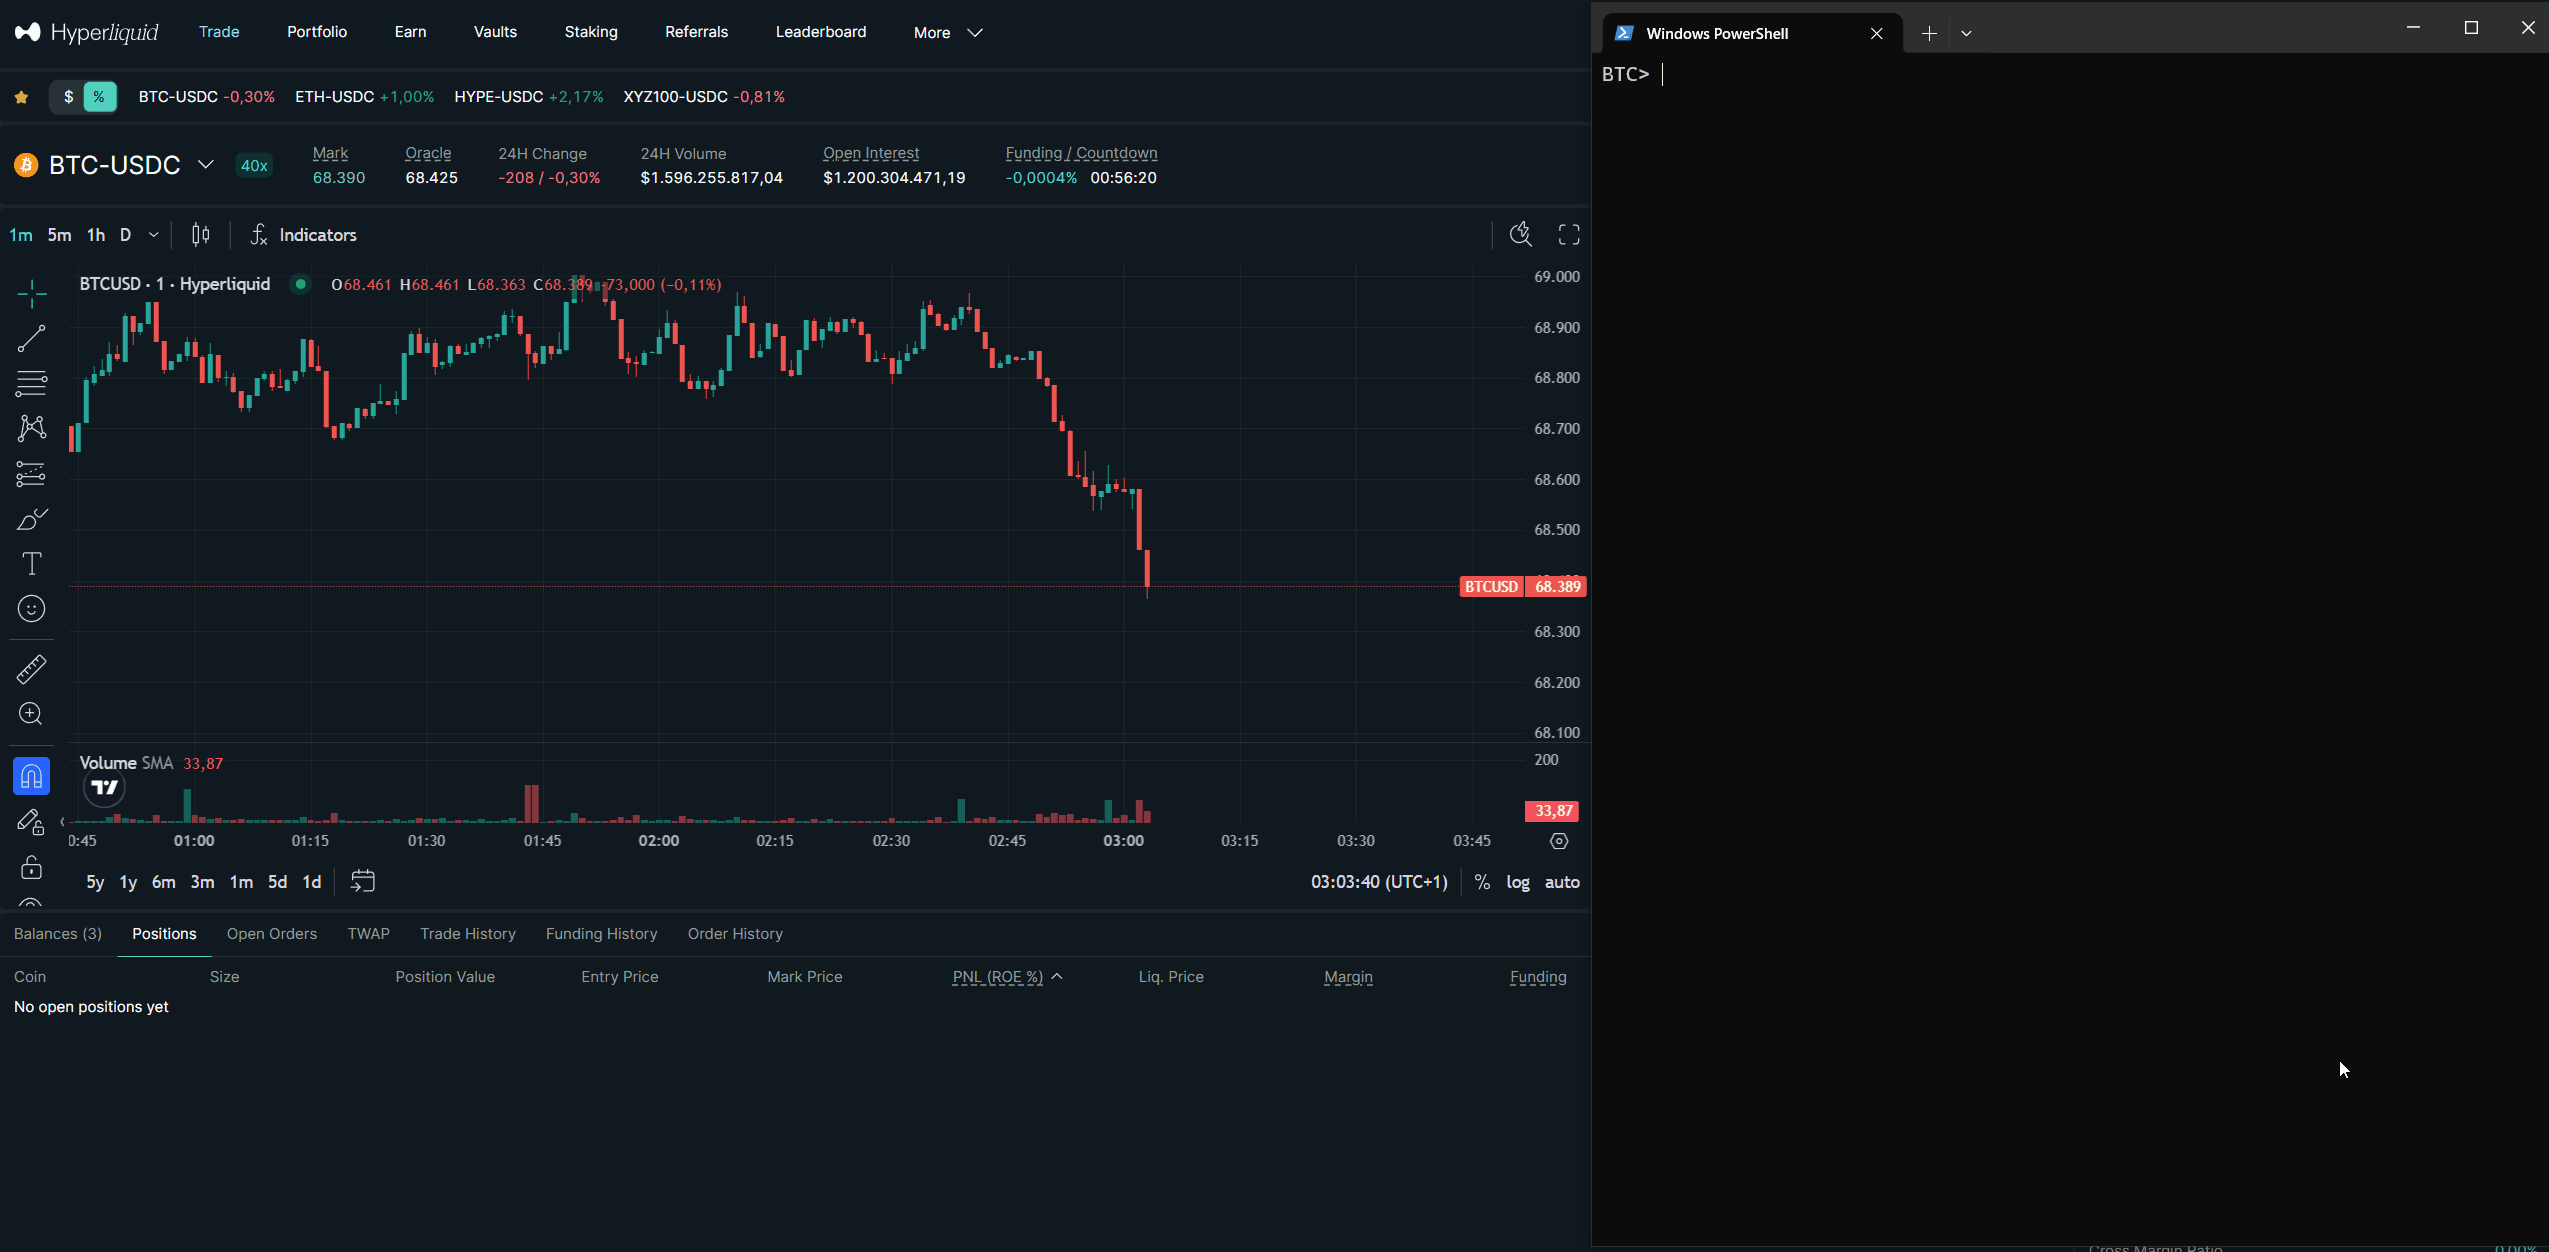Select the text annotation tool
The height and width of the screenshot is (1252, 2549).
tap(31, 564)
